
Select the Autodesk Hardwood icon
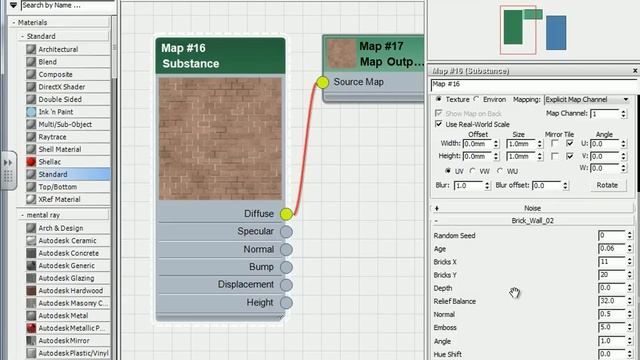31,291
